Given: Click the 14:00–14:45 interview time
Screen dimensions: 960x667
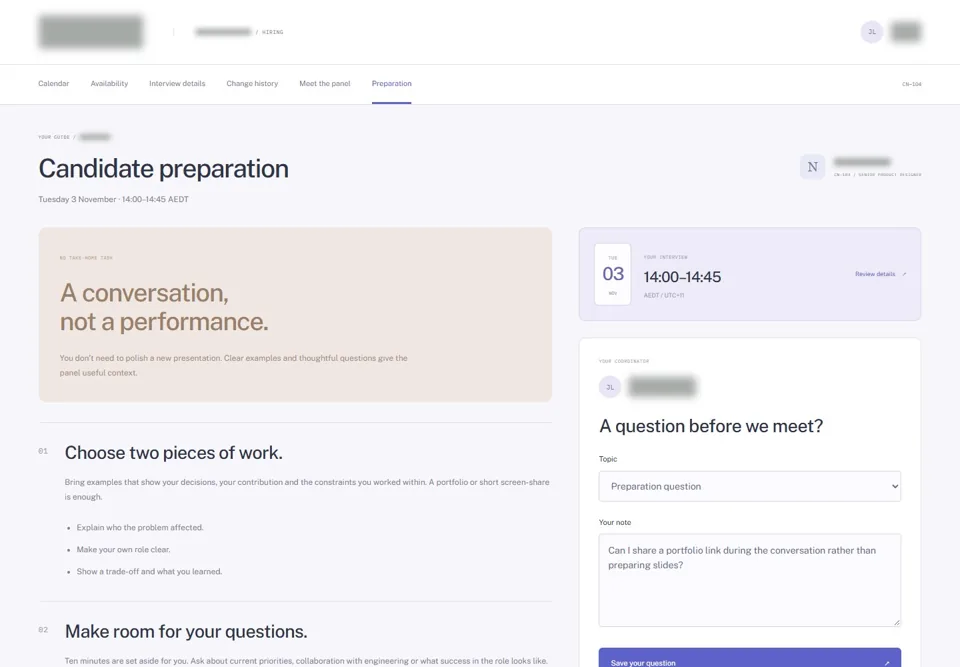Looking at the screenshot, I should click(x=682, y=277).
